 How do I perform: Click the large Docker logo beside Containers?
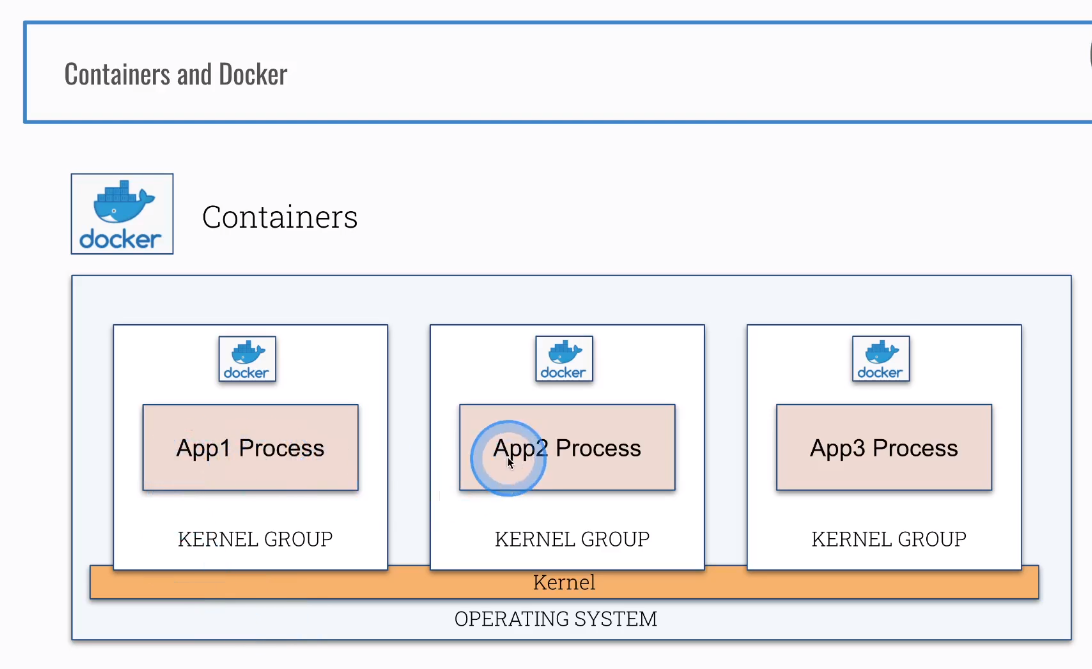tap(122, 214)
